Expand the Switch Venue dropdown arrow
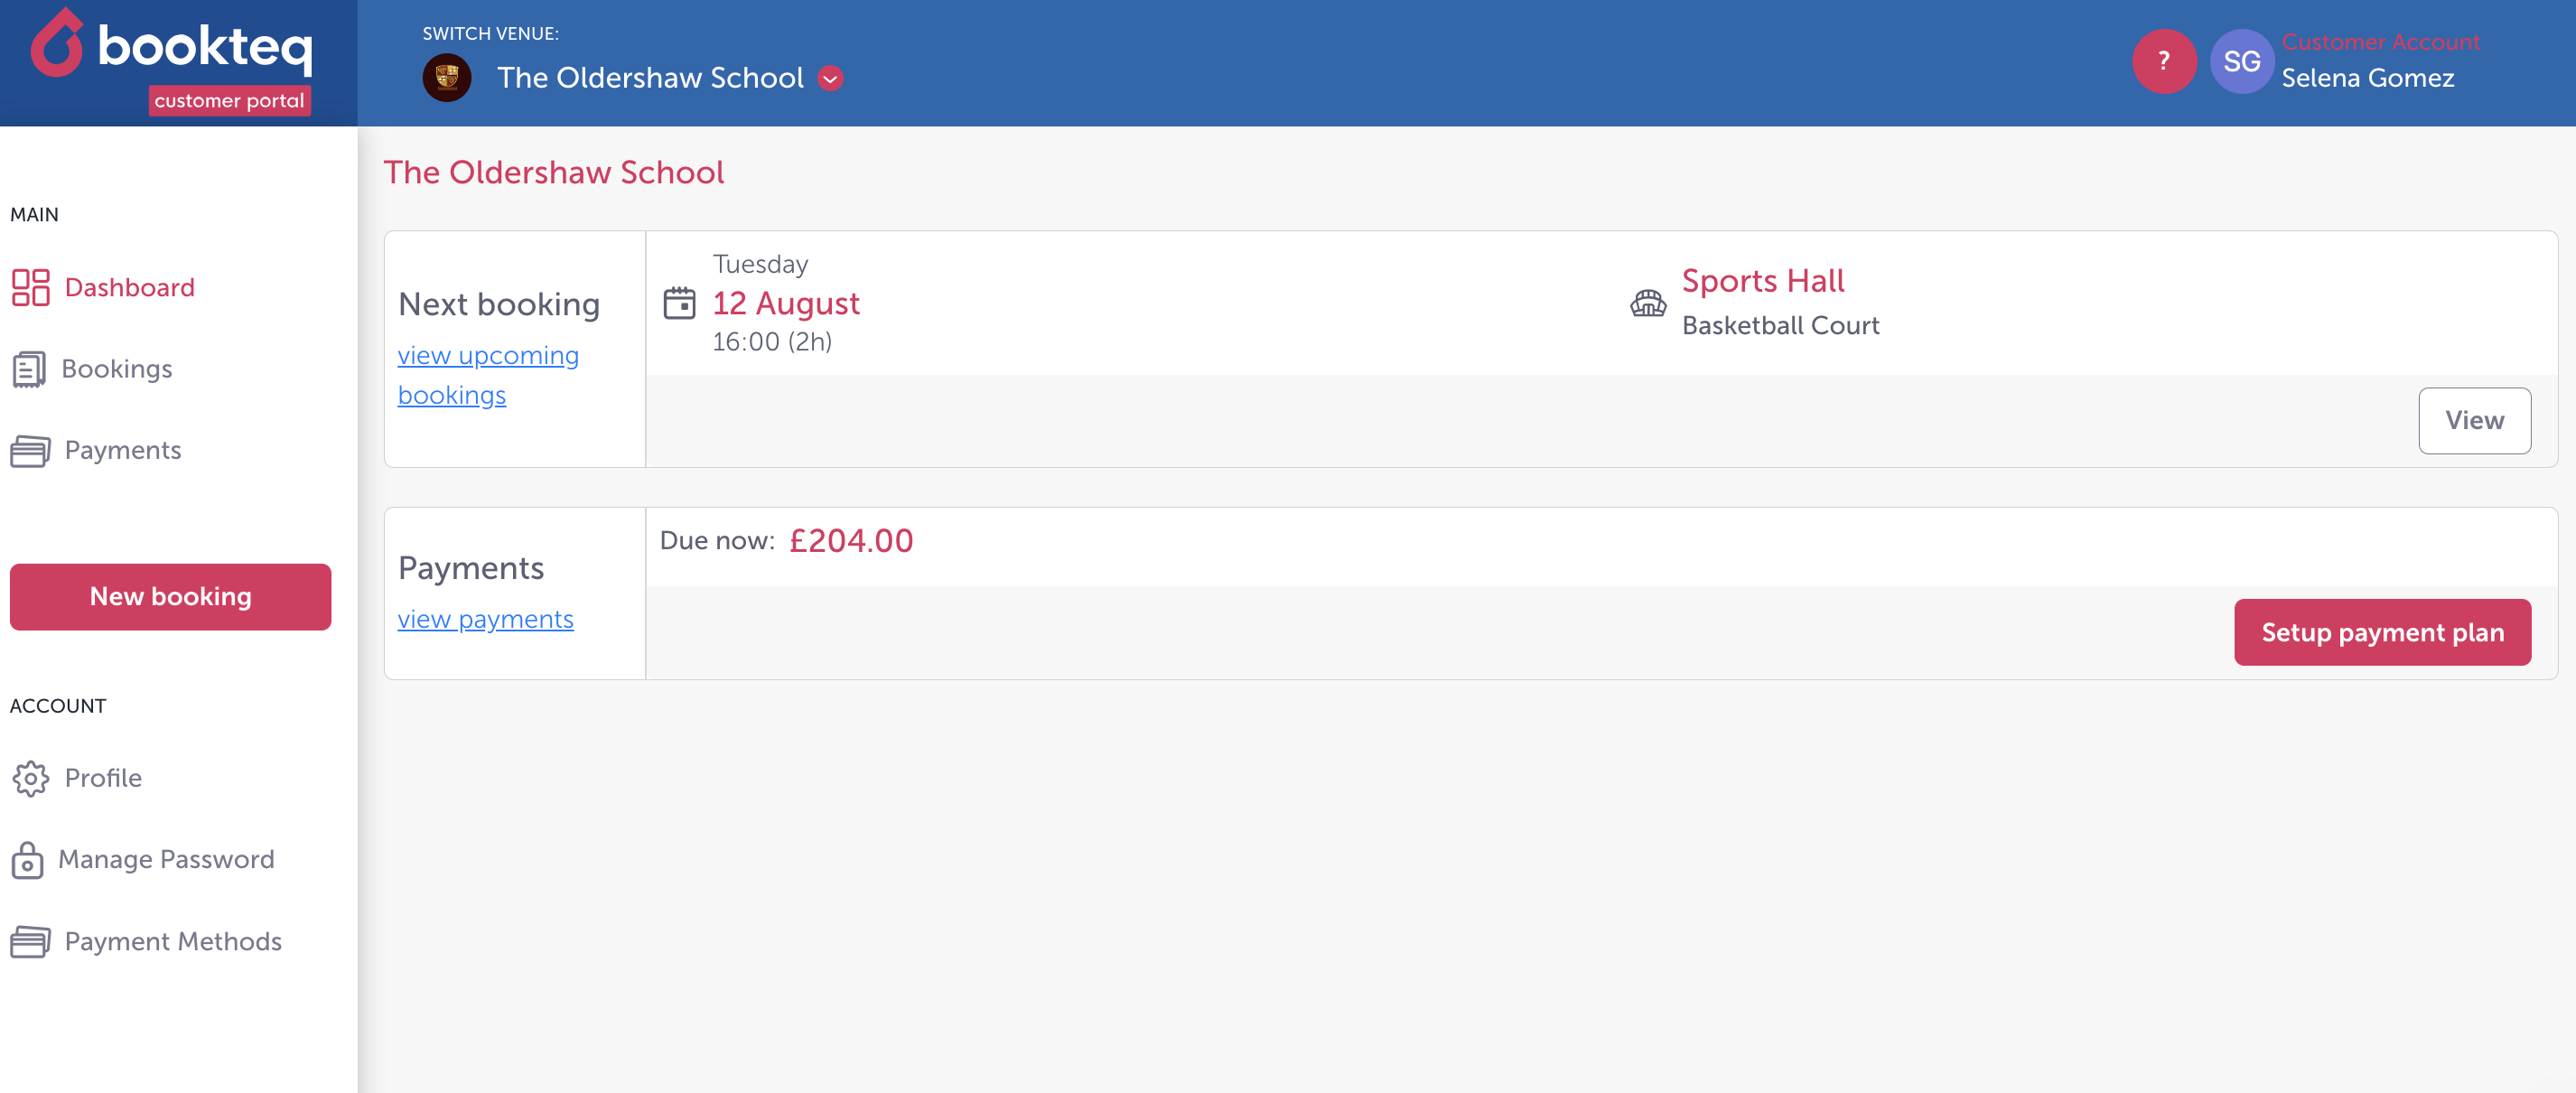2576x1093 pixels. (x=830, y=78)
